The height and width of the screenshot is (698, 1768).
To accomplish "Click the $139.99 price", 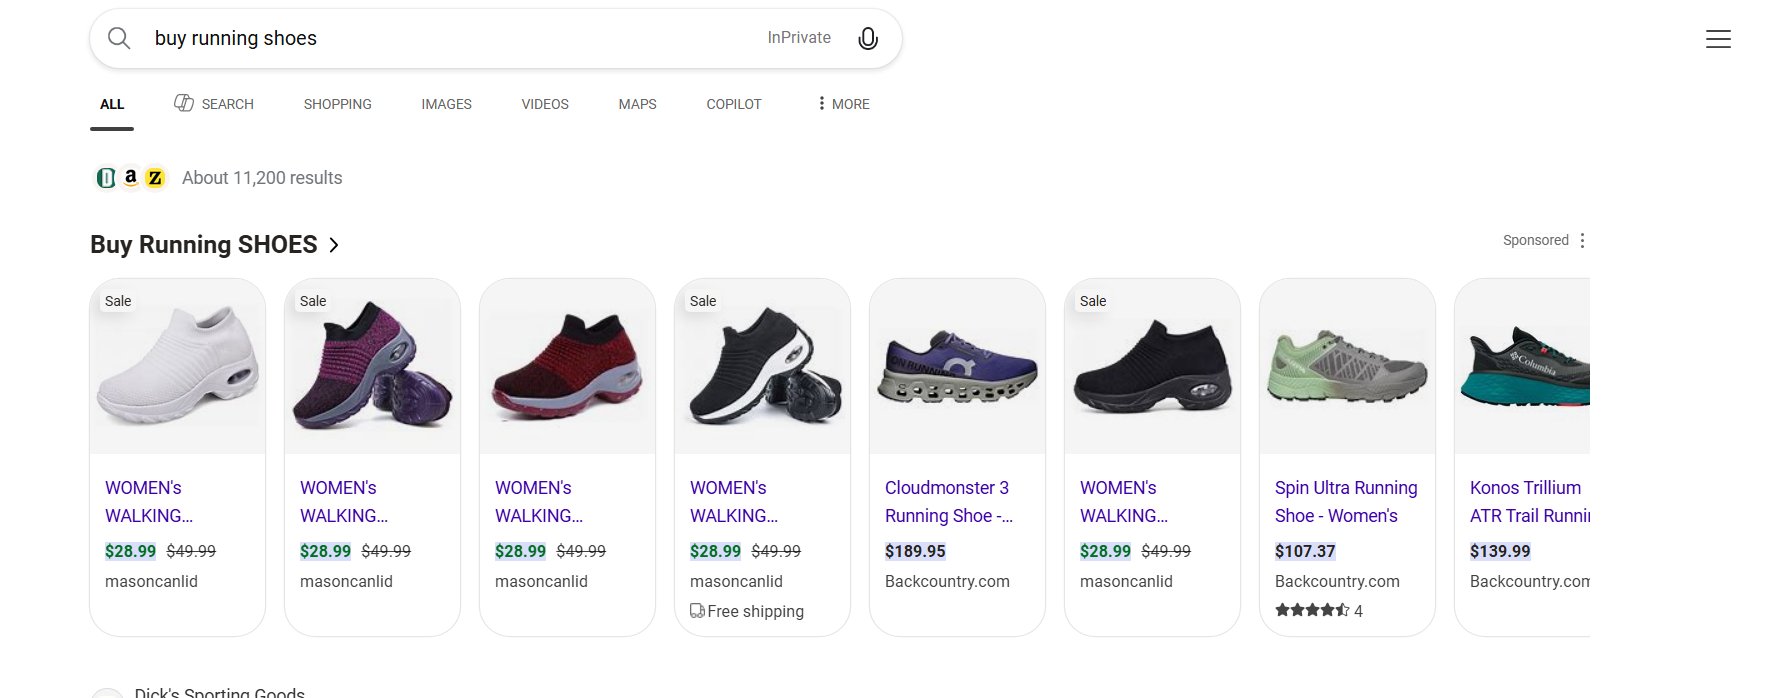I will coord(1500,551).
